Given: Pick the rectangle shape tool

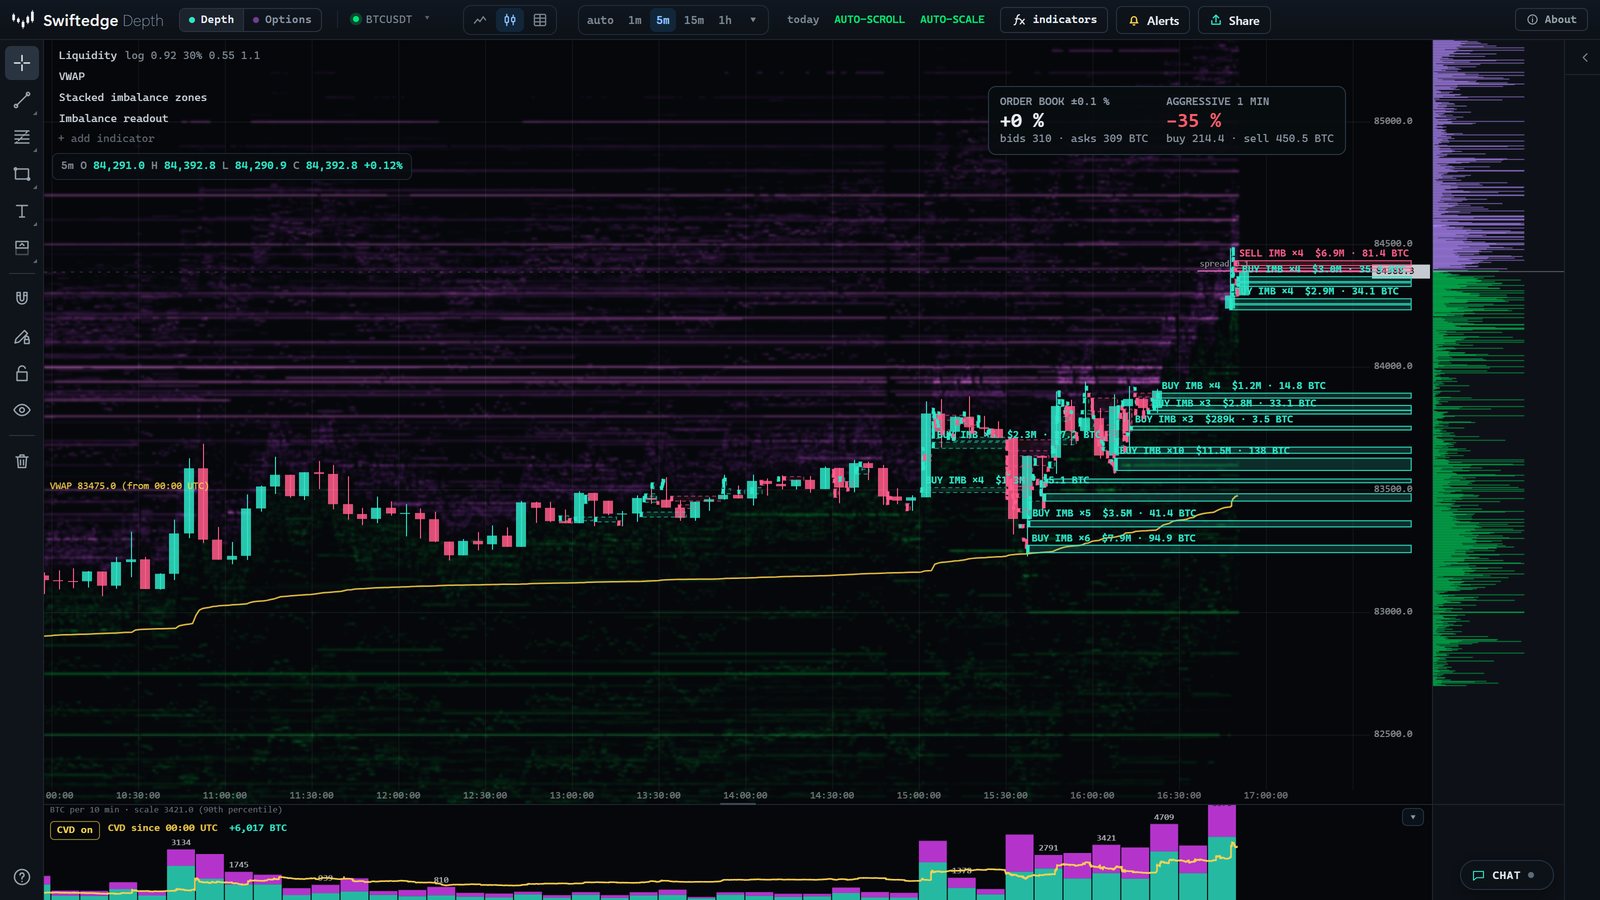Looking at the screenshot, I should [x=22, y=174].
